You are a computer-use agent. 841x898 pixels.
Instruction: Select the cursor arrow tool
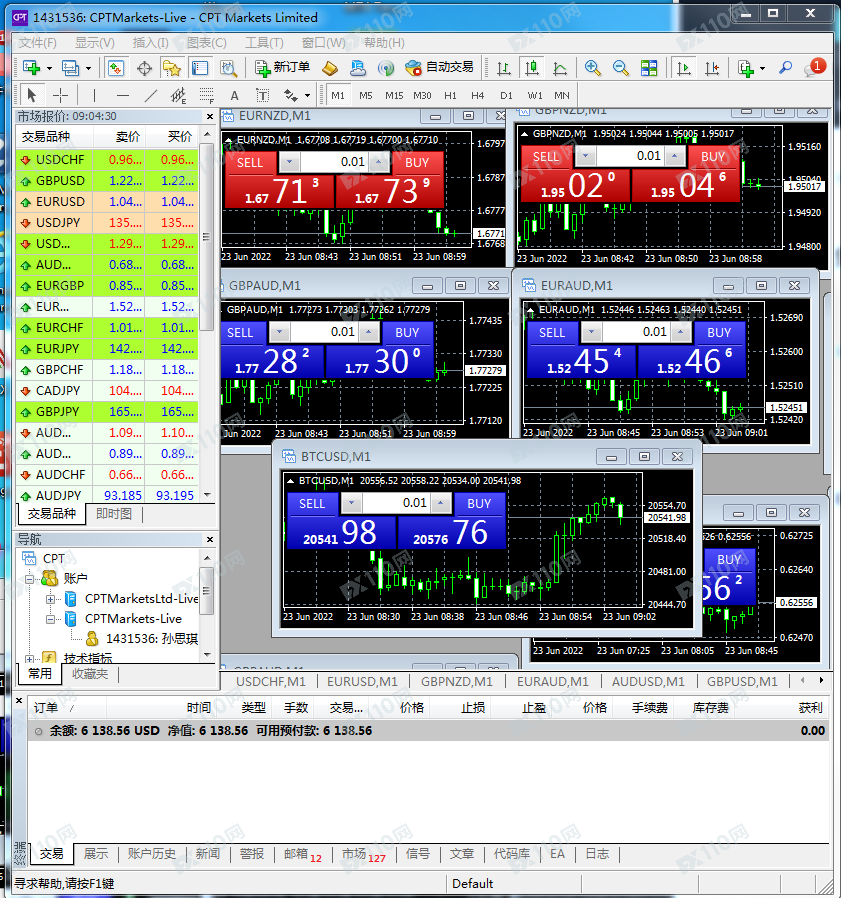tap(32, 94)
